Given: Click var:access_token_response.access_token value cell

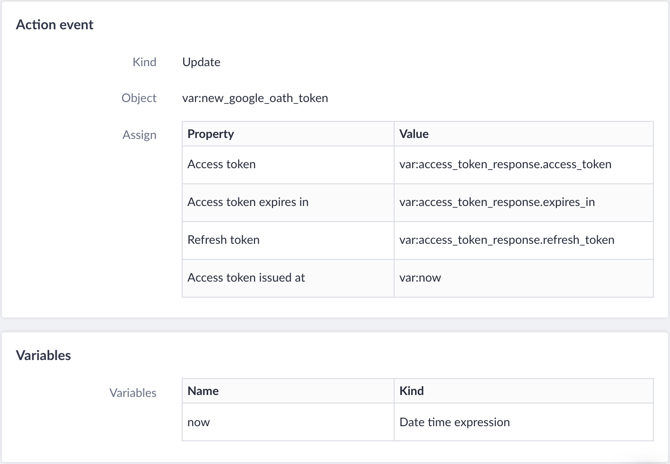Looking at the screenshot, I should tap(523, 164).
